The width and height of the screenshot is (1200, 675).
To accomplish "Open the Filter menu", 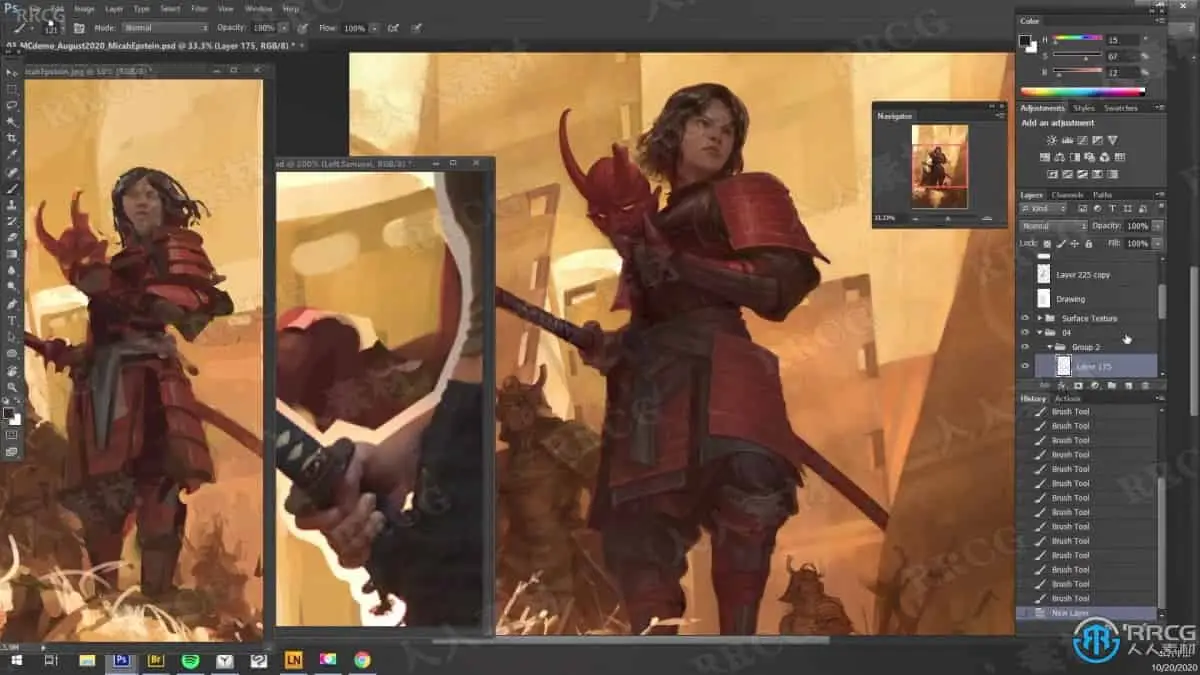I will point(199,8).
